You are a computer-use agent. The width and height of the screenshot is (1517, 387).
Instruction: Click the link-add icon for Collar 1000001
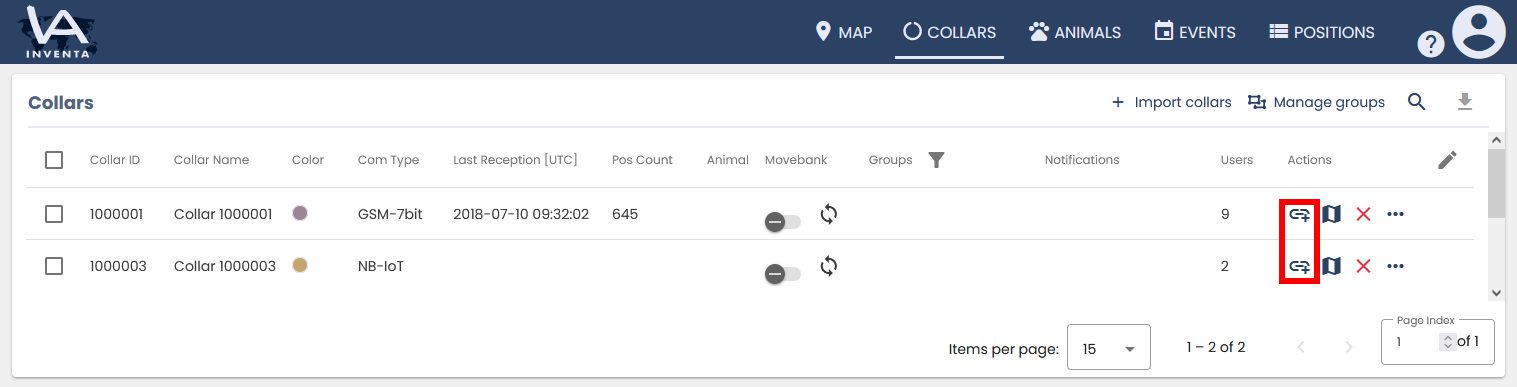click(x=1299, y=214)
